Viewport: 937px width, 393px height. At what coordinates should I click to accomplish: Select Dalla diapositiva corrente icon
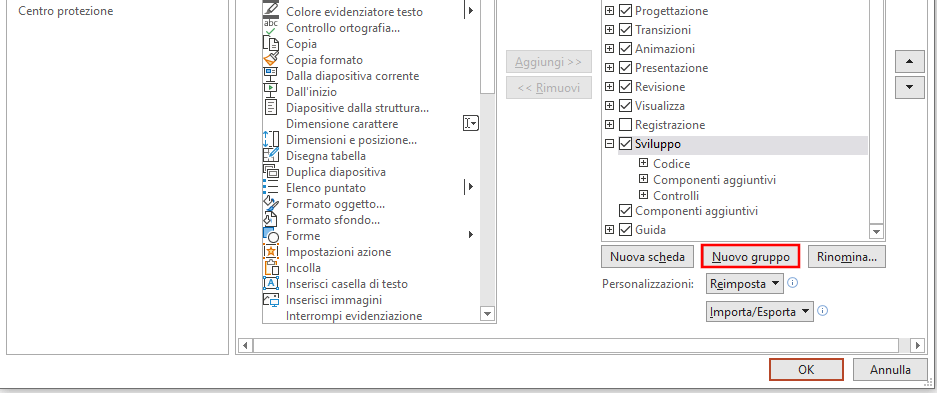[271, 76]
